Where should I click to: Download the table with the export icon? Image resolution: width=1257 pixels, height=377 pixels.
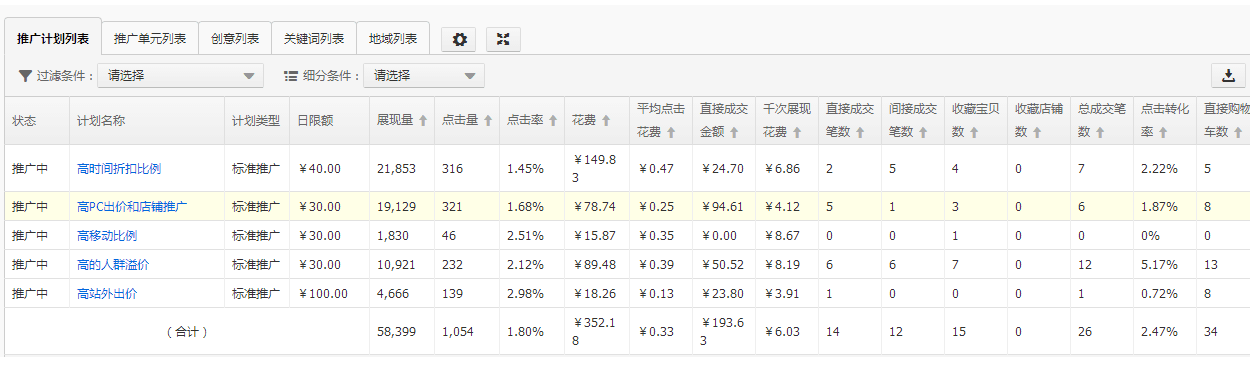click(1228, 76)
